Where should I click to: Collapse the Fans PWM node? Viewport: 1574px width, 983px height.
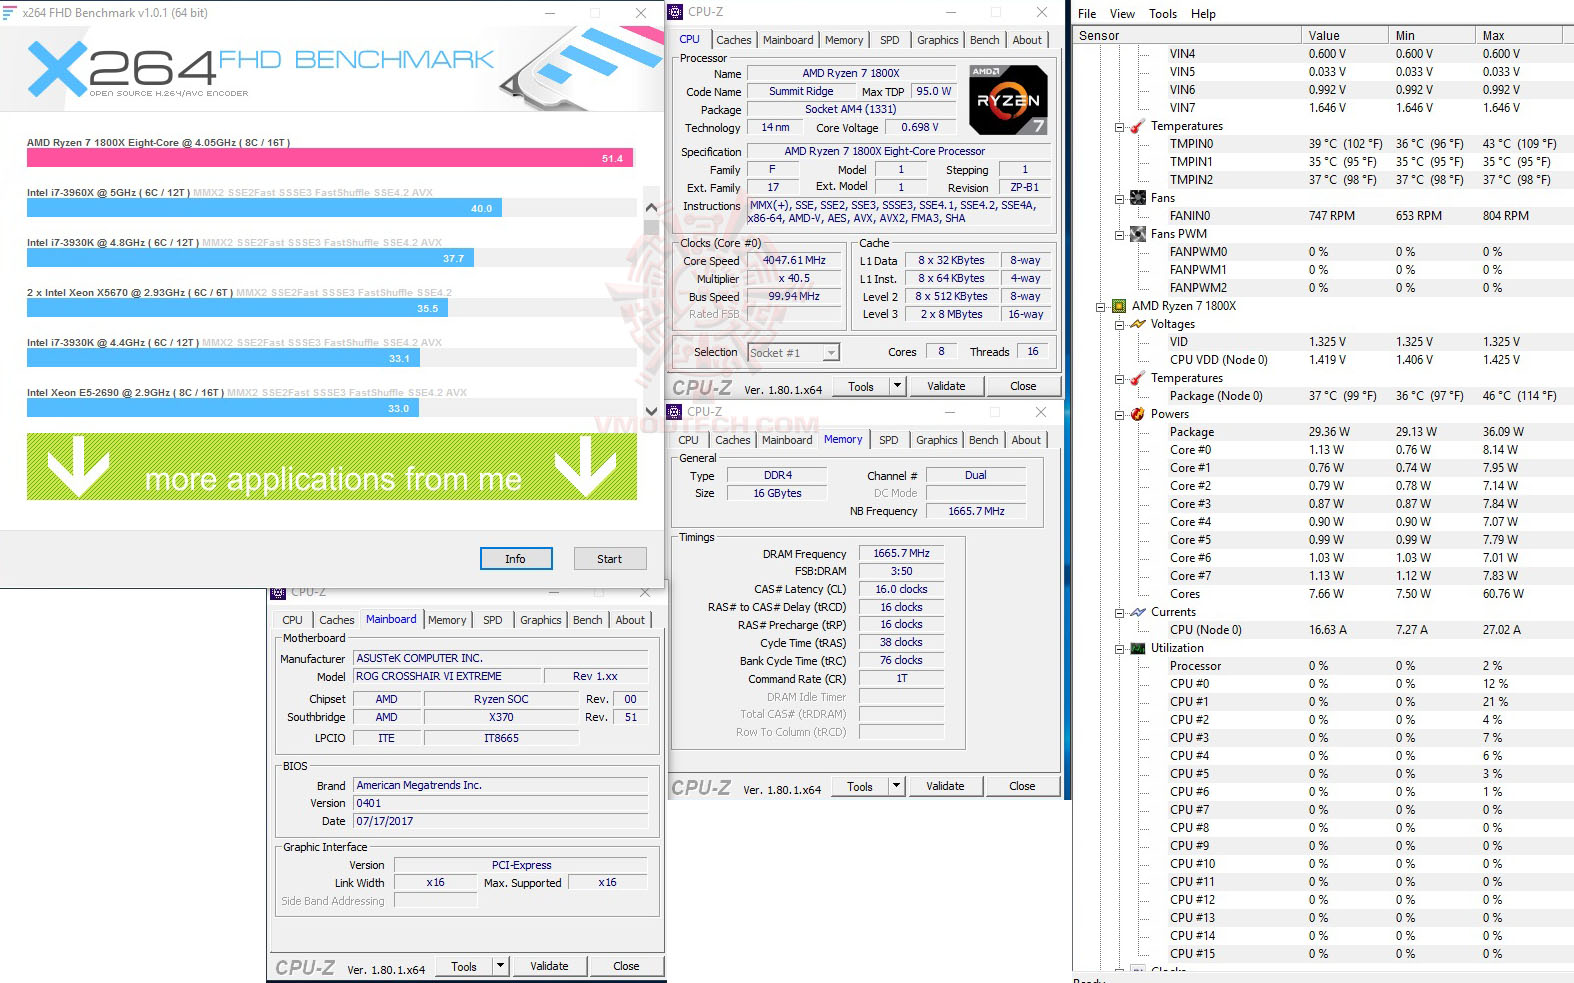pos(1120,235)
